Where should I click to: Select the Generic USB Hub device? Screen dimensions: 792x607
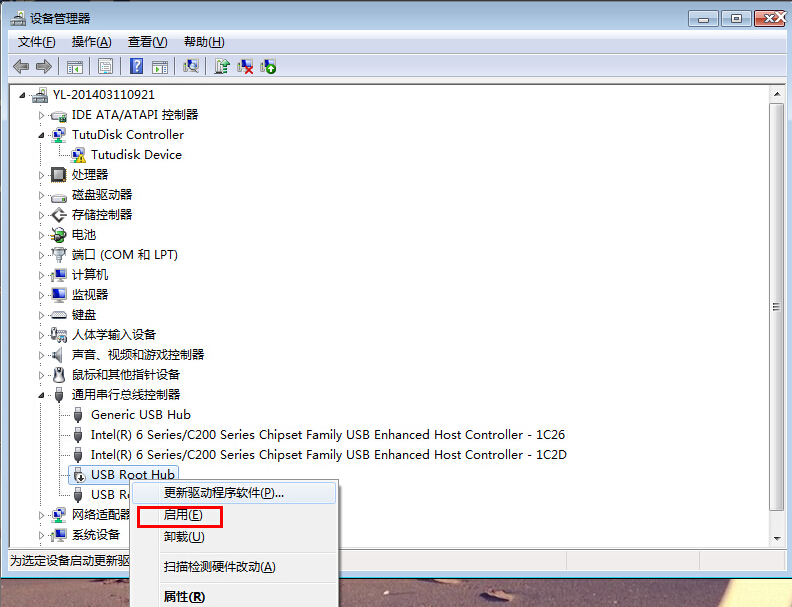(x=140, y=415)
